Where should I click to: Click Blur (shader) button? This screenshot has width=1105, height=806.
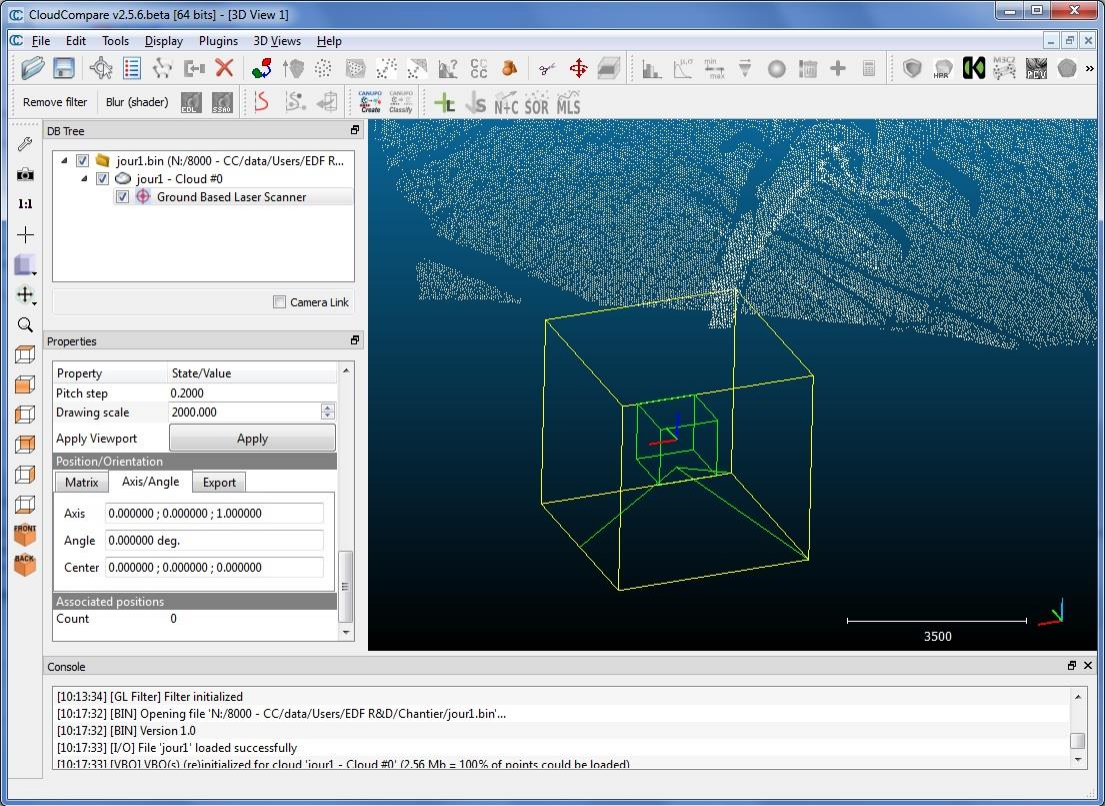click(137, 102)
